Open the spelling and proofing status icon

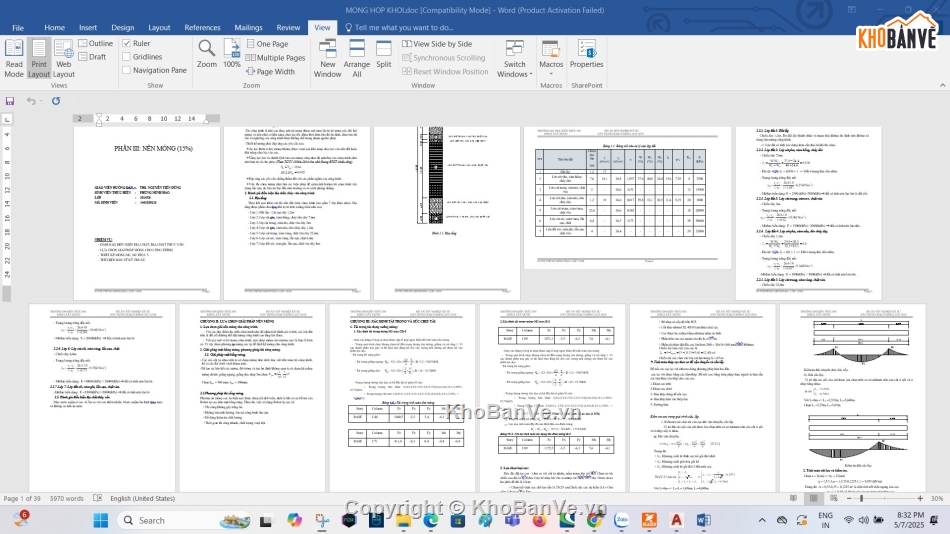98,498
